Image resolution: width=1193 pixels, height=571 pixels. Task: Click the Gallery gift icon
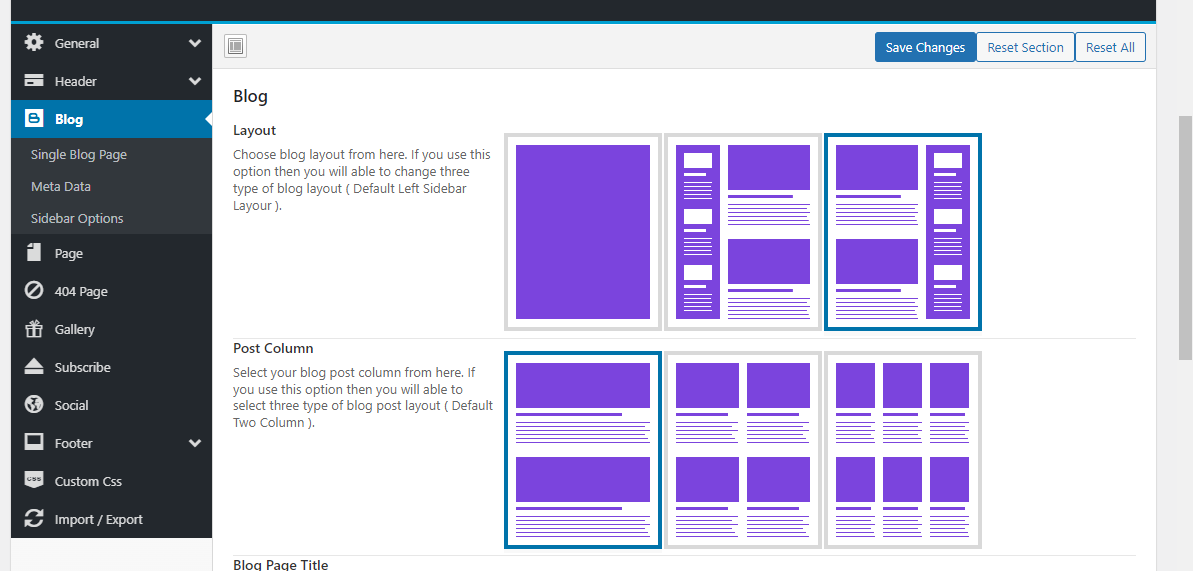pos(34,329)
